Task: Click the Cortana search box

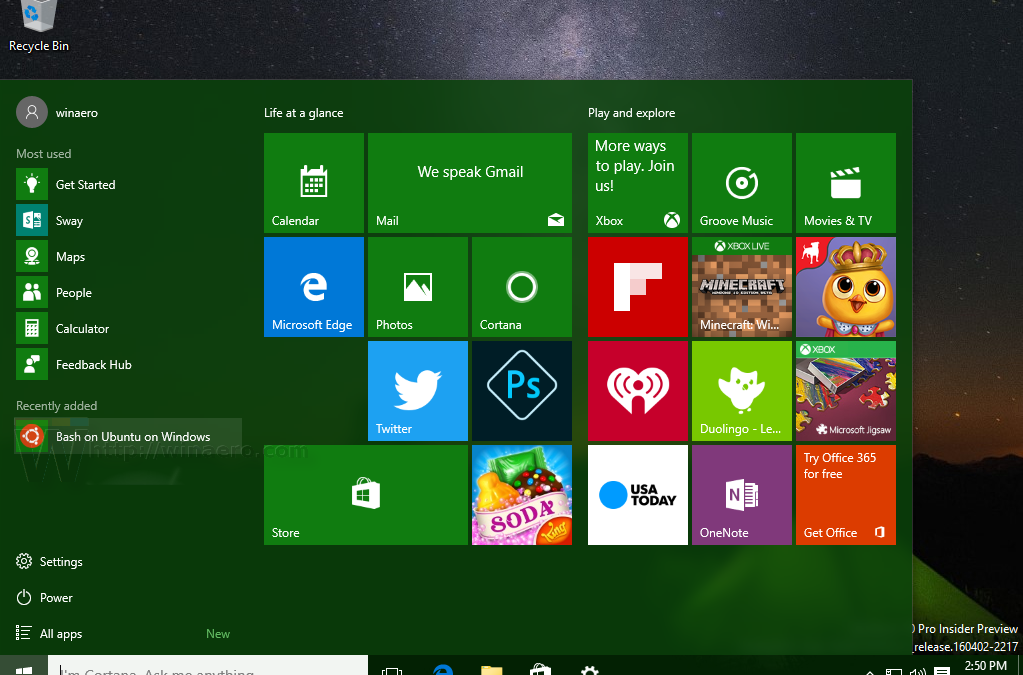Action: pyautogui.click(x=200, y=668)
